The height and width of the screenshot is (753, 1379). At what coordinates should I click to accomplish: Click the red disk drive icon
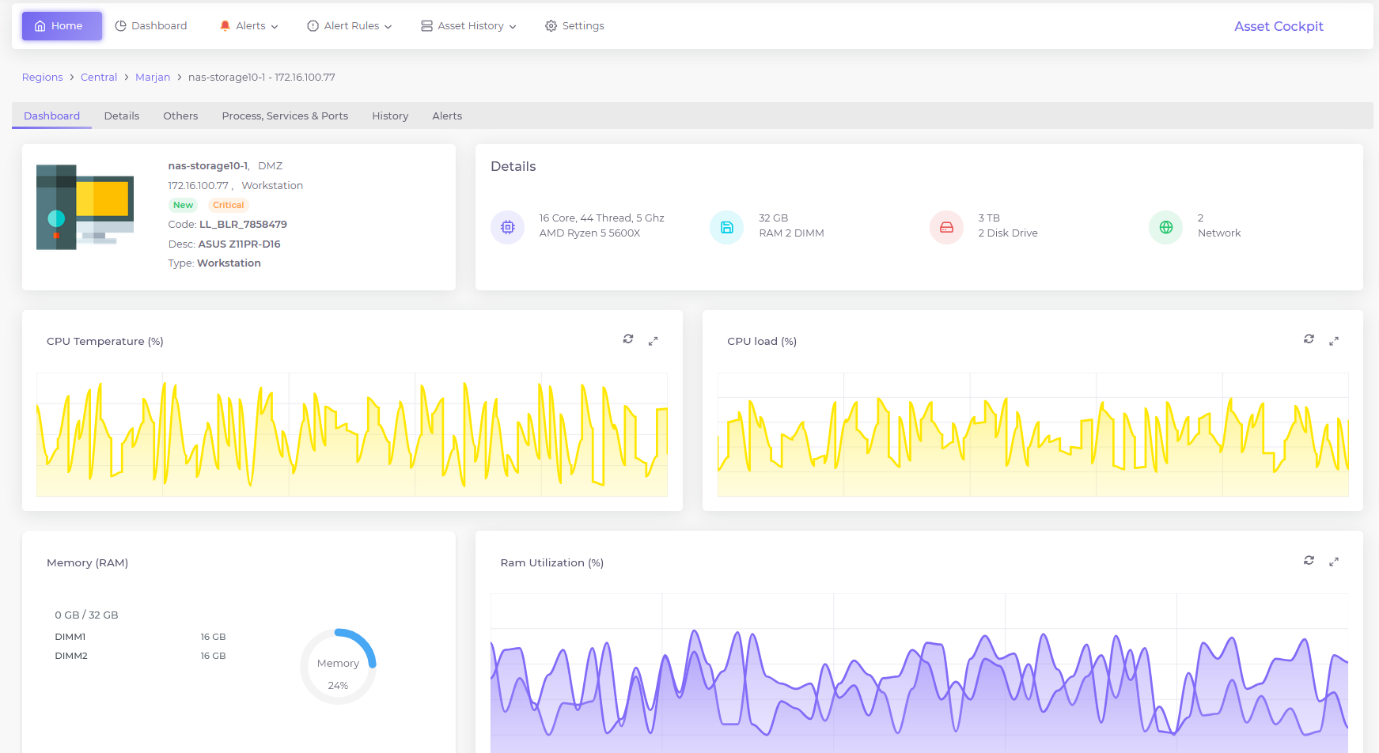[x=946, y=227]
